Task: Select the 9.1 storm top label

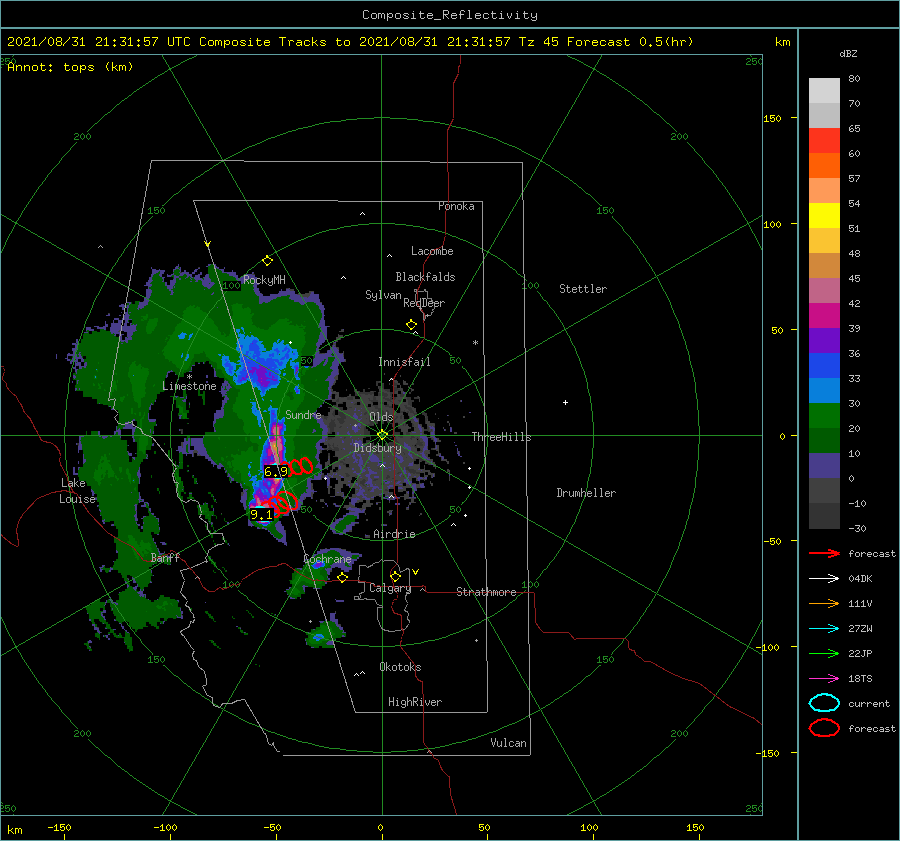Action: click(x=261, y=514)
